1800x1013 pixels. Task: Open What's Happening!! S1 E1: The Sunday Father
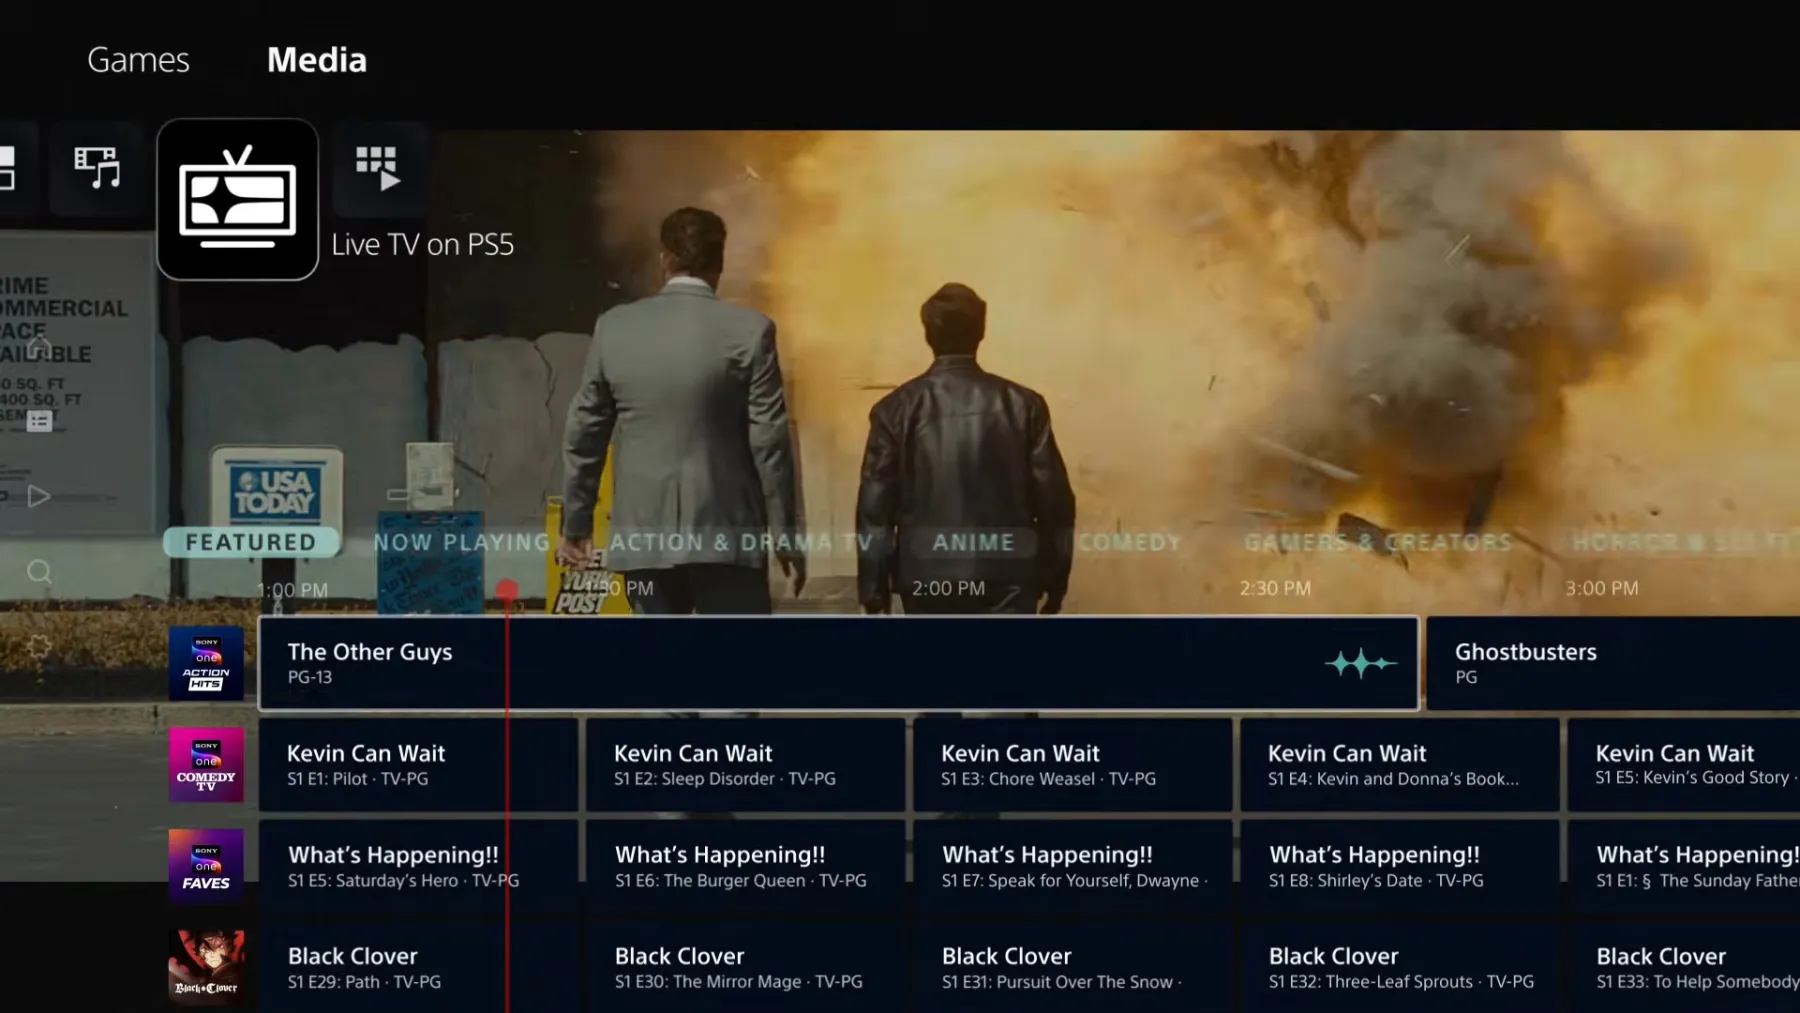point(1684,866)
